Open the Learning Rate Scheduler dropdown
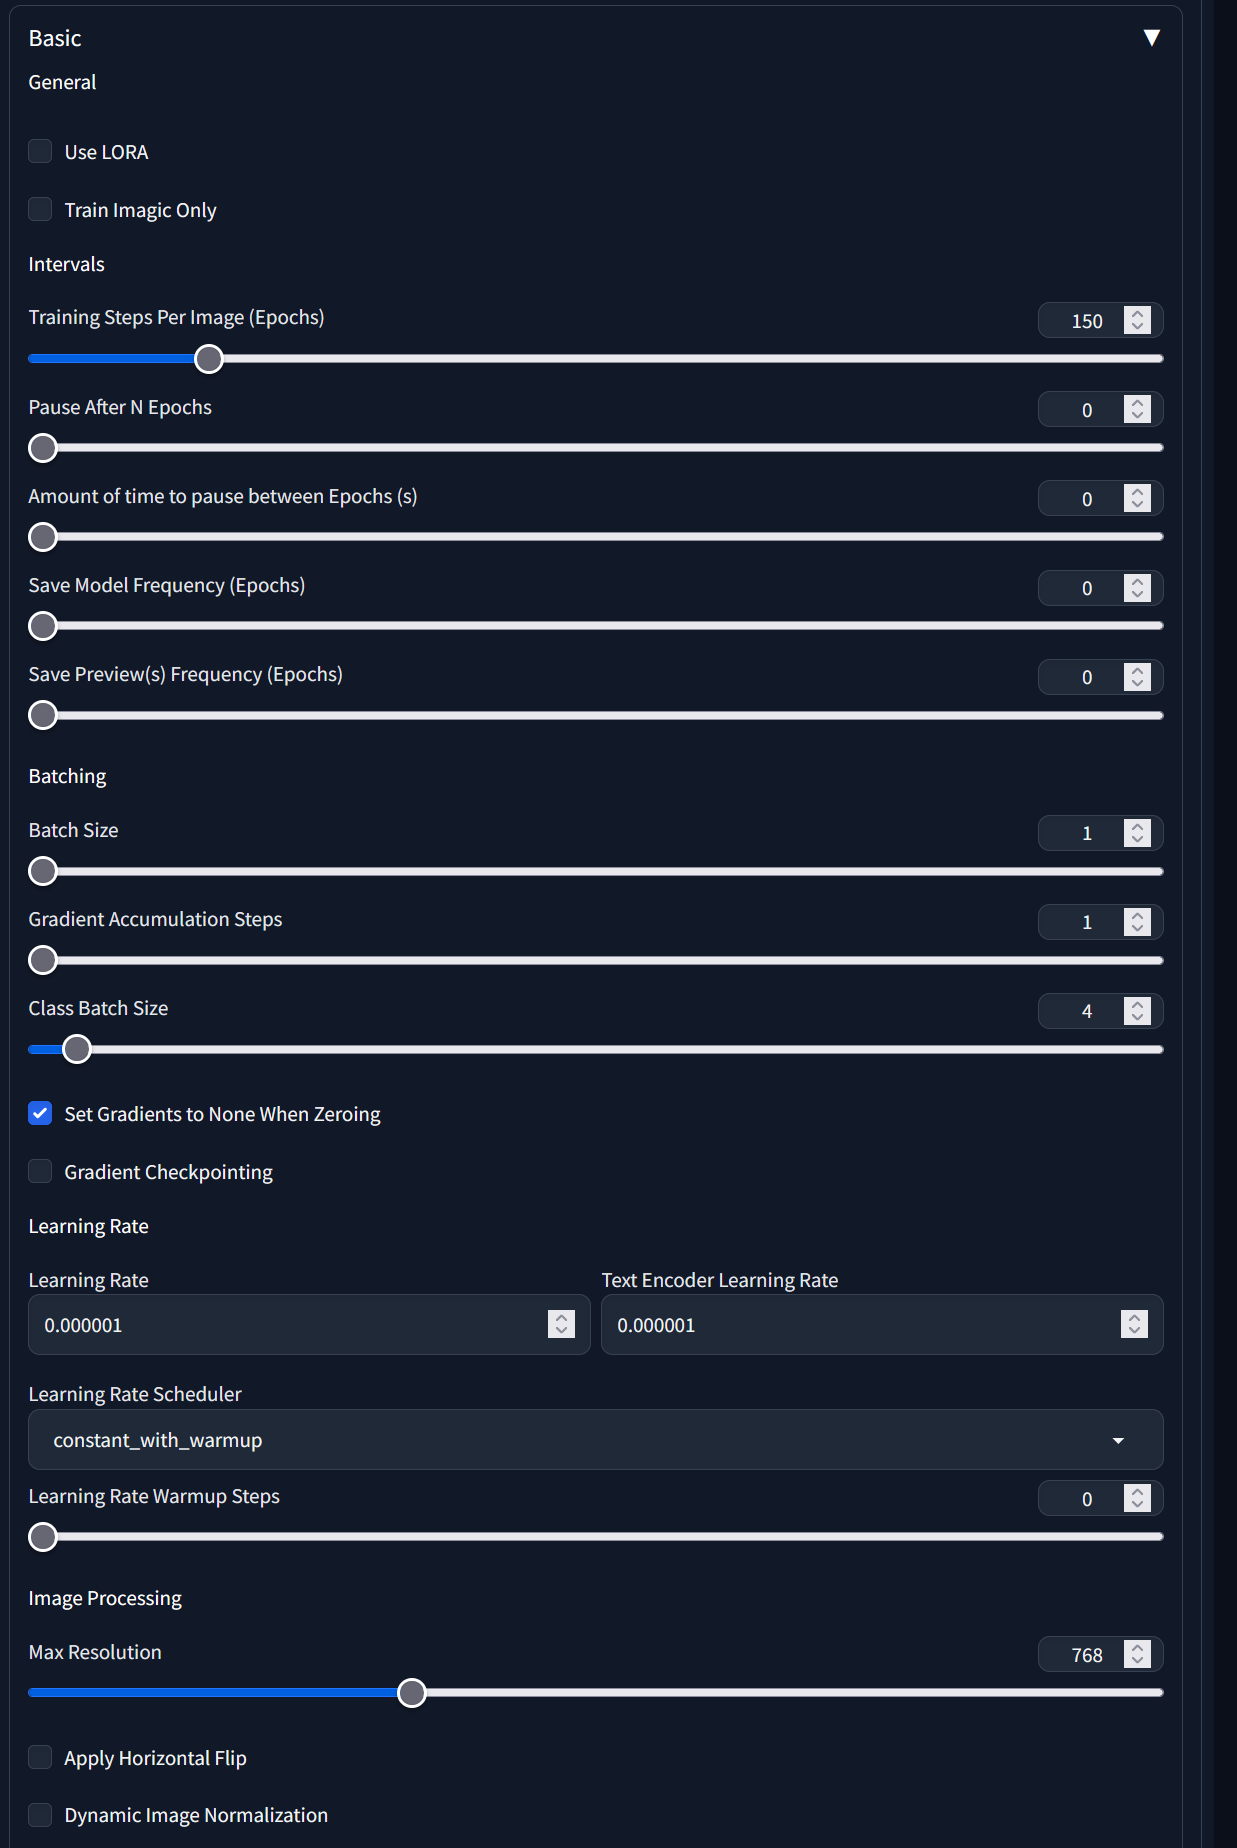The height and width of the screenshot is (1848, 1237). [596, 1440]
